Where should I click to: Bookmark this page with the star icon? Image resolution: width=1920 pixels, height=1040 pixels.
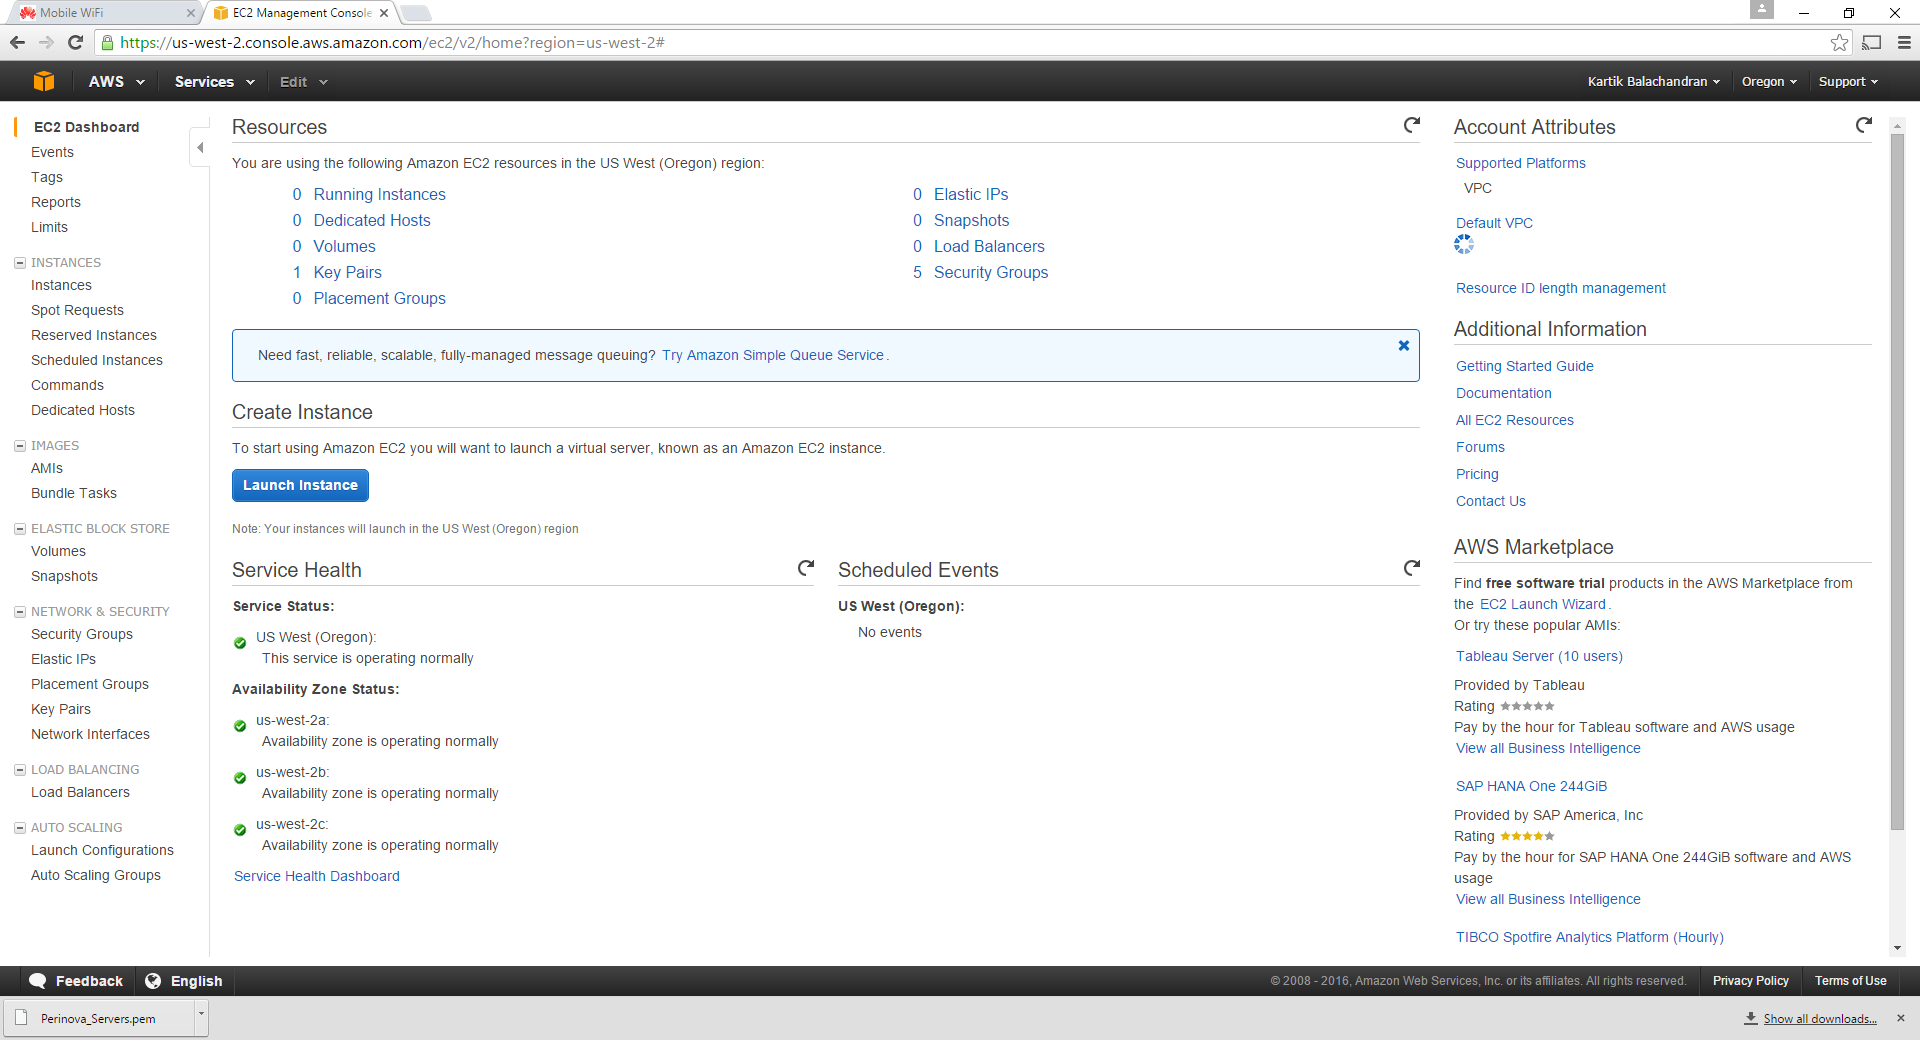(1839, 42)
